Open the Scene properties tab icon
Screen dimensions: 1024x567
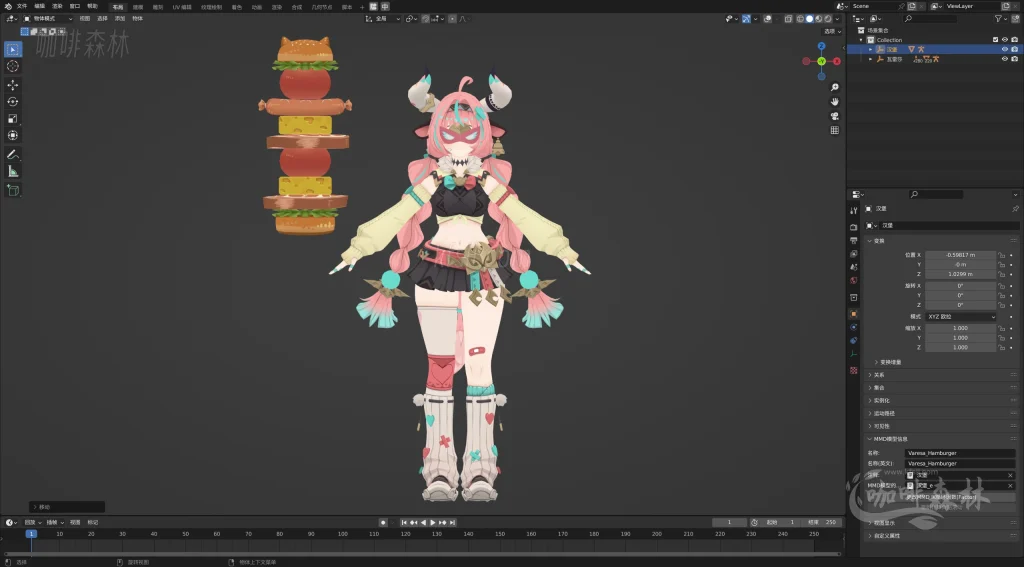[854, 267]
